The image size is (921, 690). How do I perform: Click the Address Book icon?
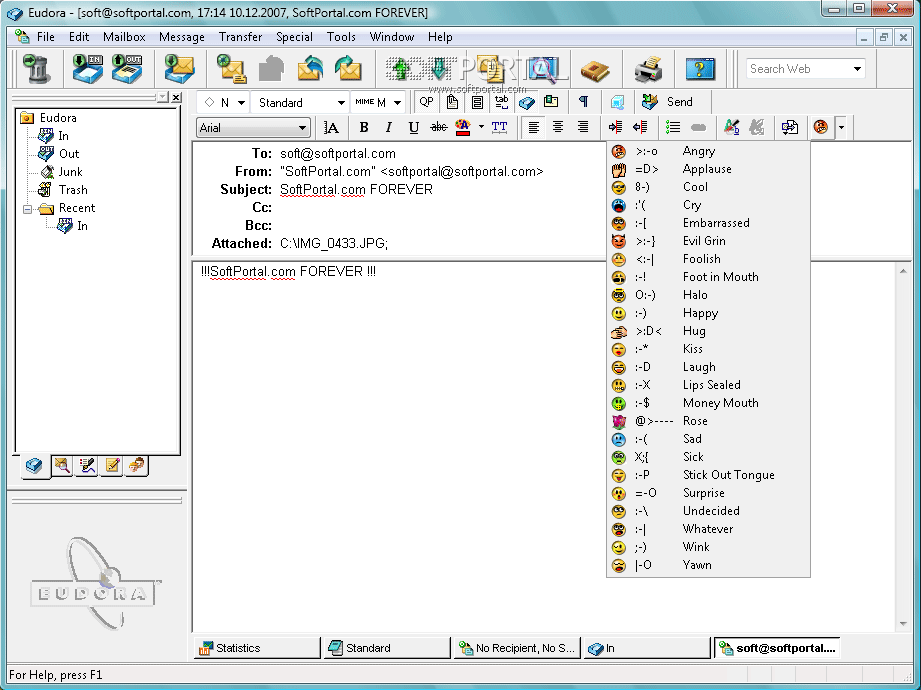click(595, 70)
